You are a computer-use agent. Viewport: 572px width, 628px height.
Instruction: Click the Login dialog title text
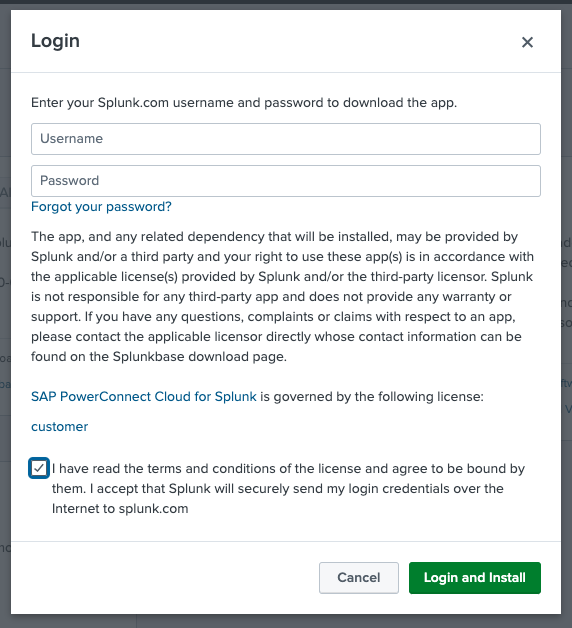tap(55, 41)
